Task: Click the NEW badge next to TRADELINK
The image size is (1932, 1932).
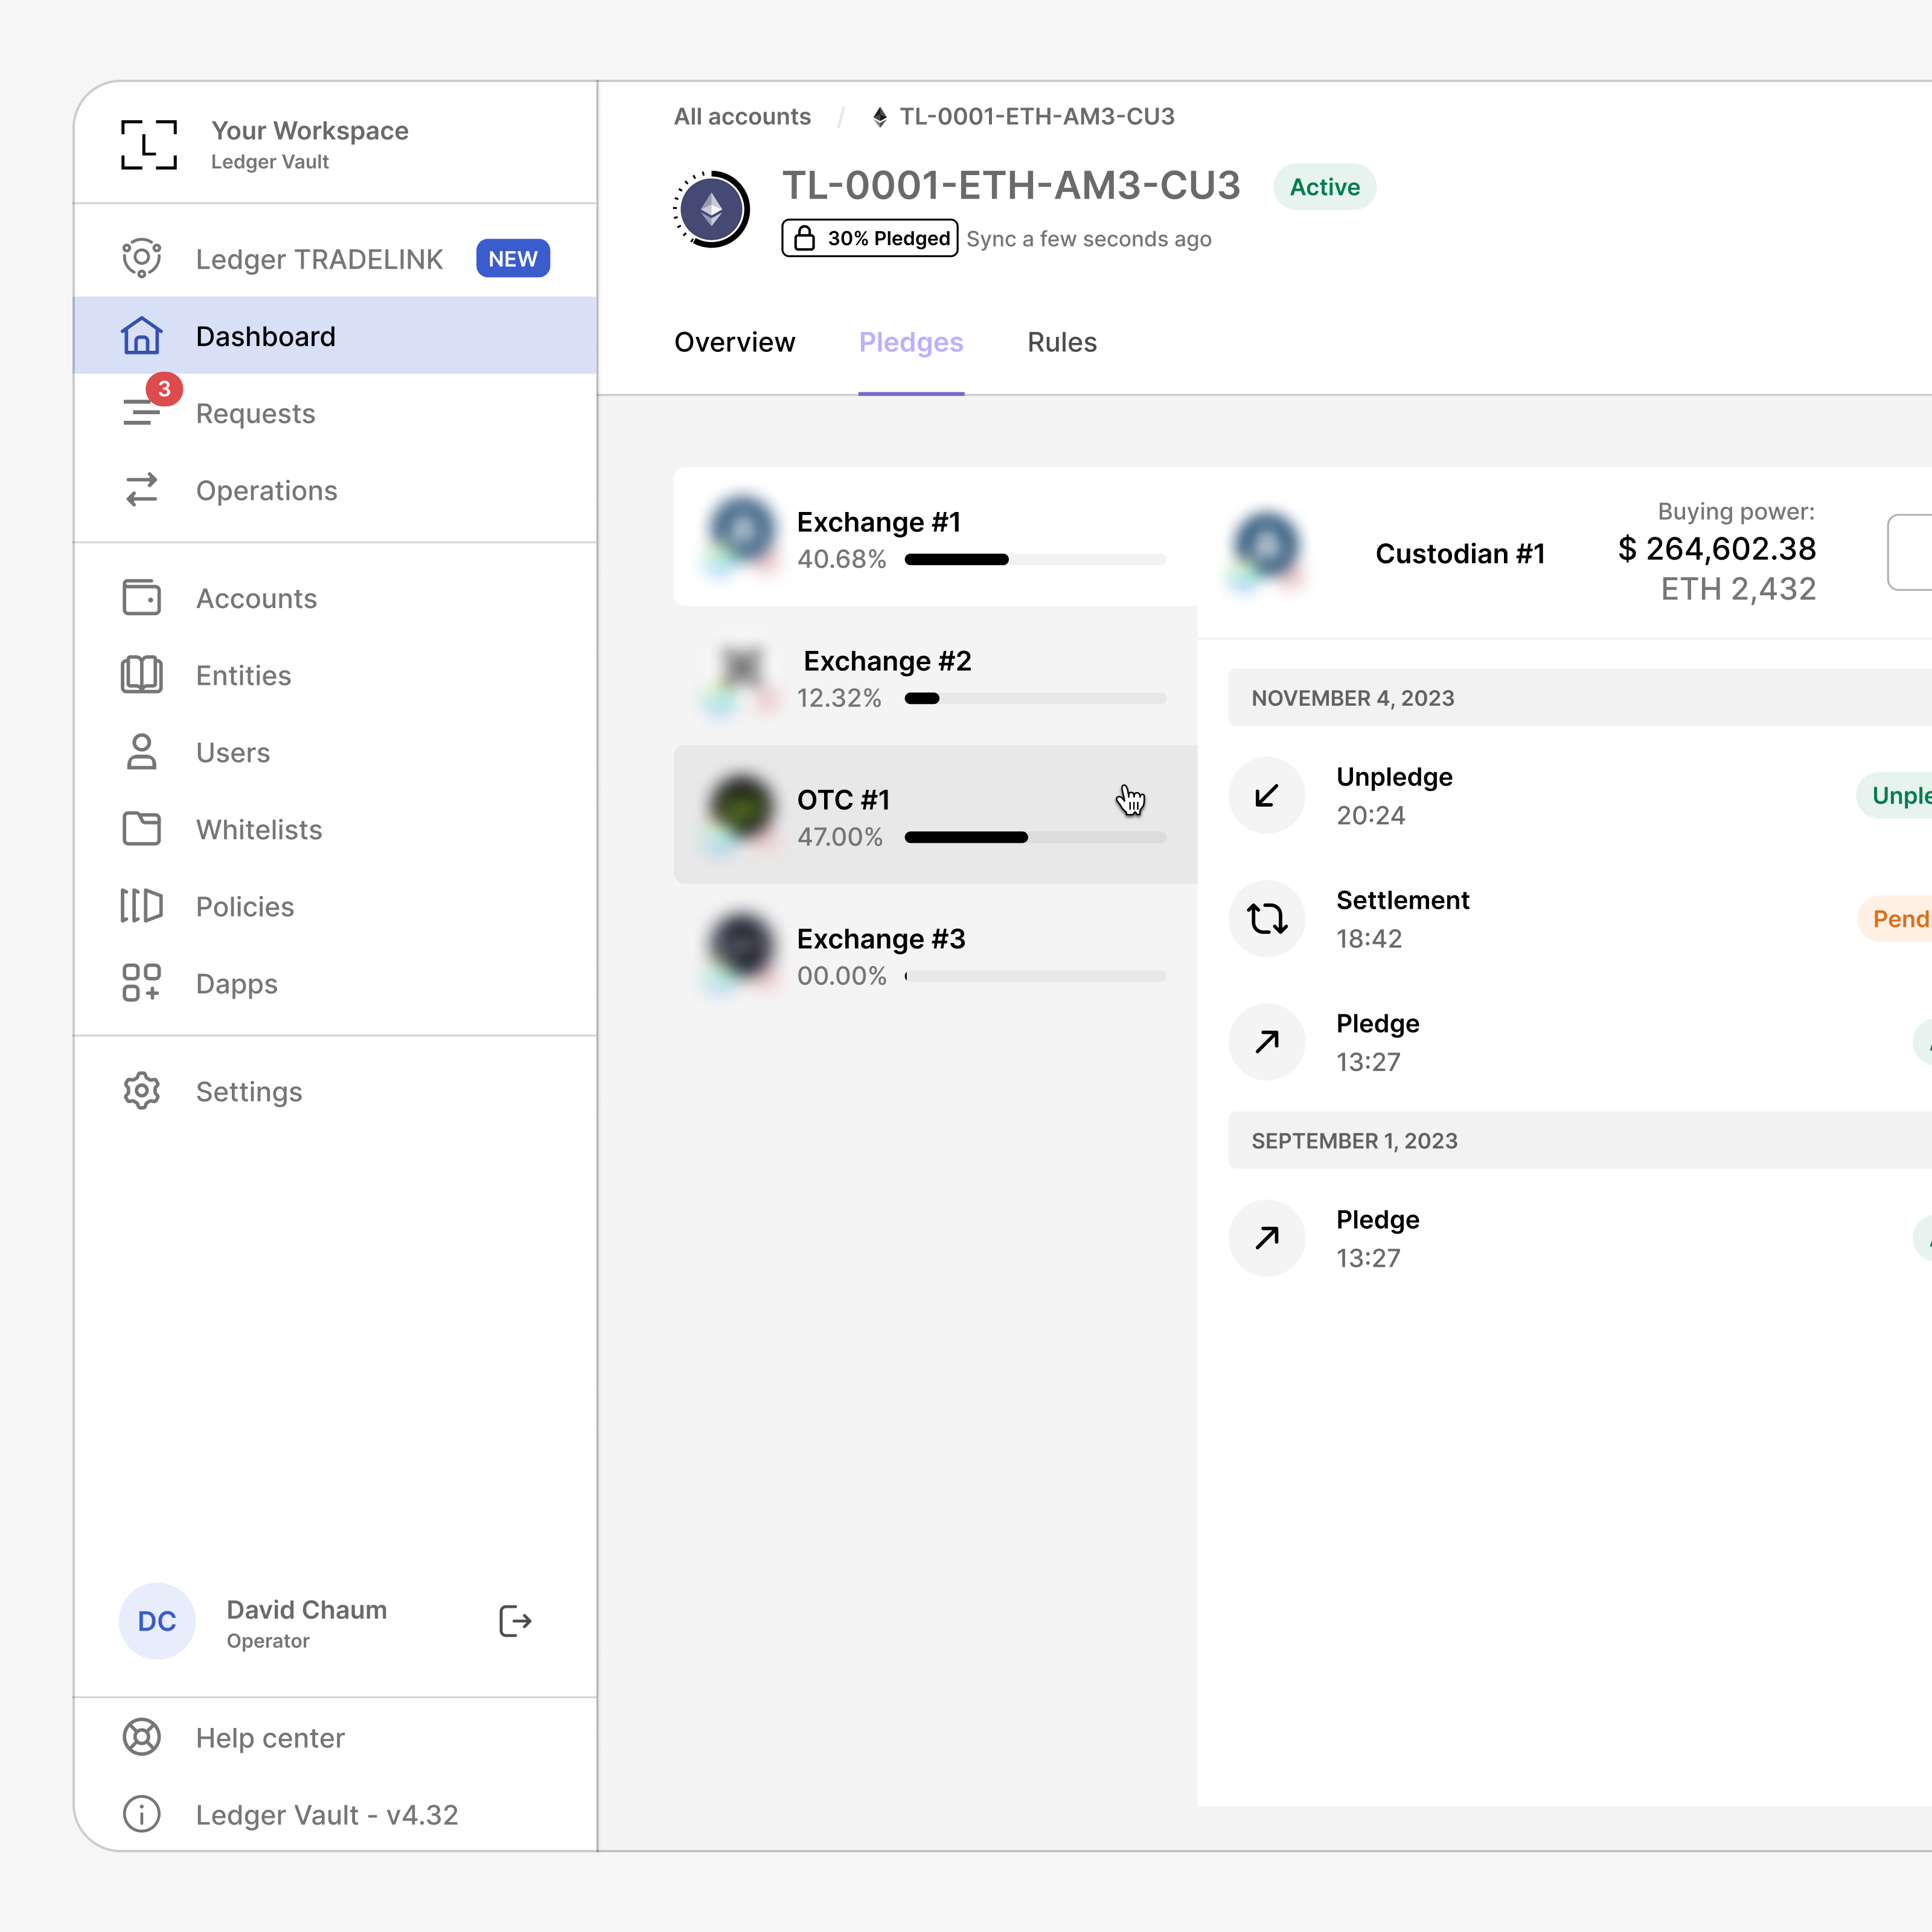Action: point(513,259)
